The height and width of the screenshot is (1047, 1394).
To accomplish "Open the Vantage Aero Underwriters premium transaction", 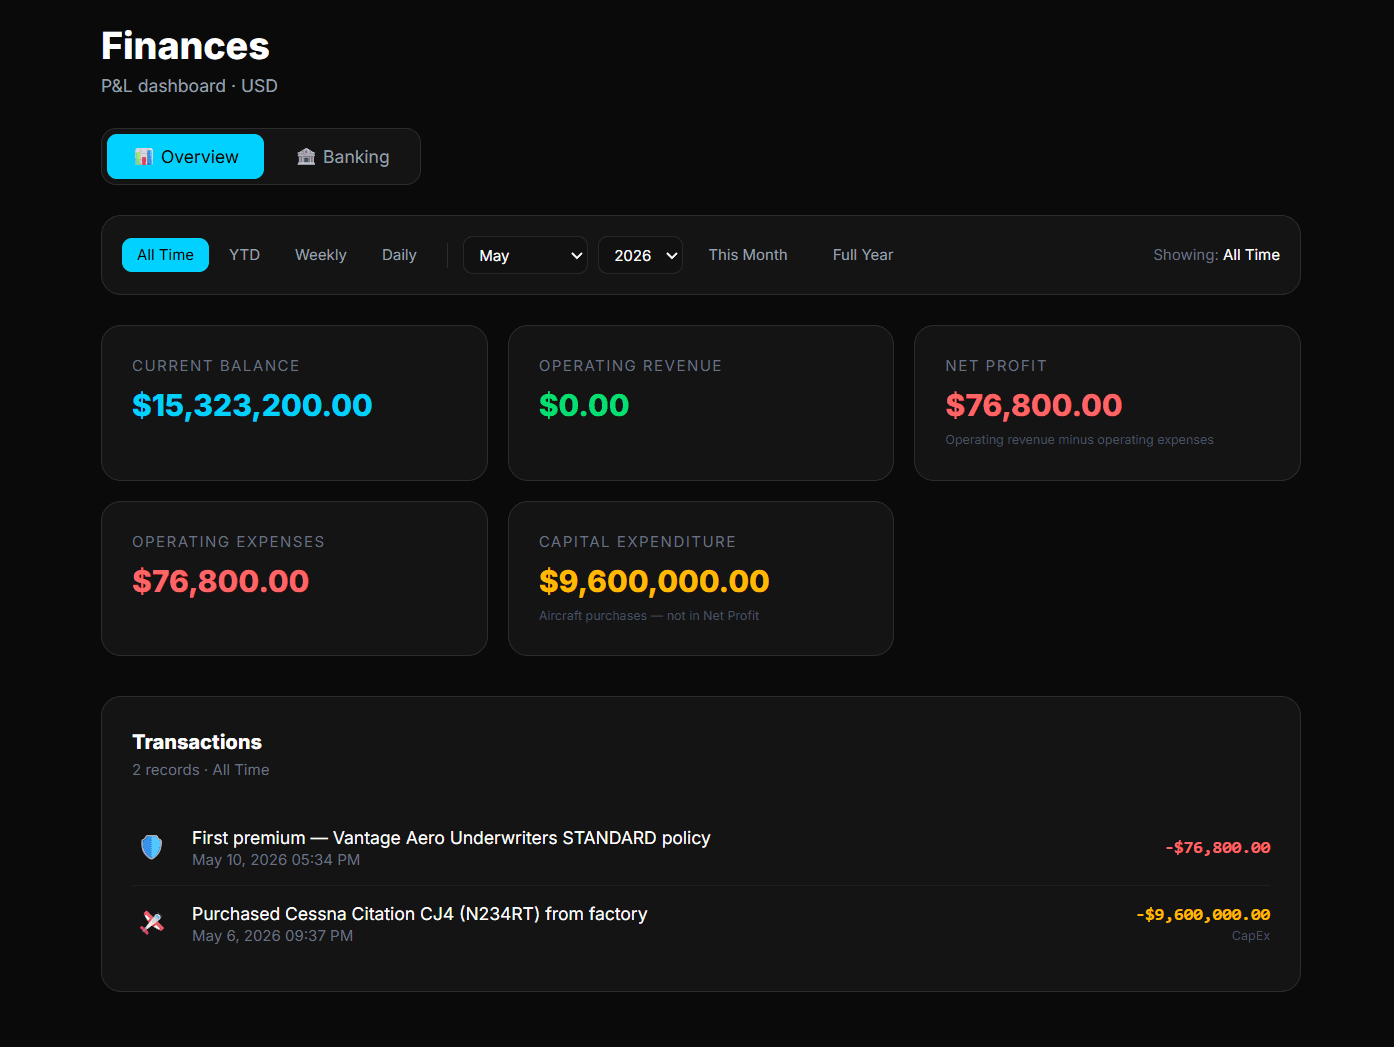I will (x=701, y=848).
